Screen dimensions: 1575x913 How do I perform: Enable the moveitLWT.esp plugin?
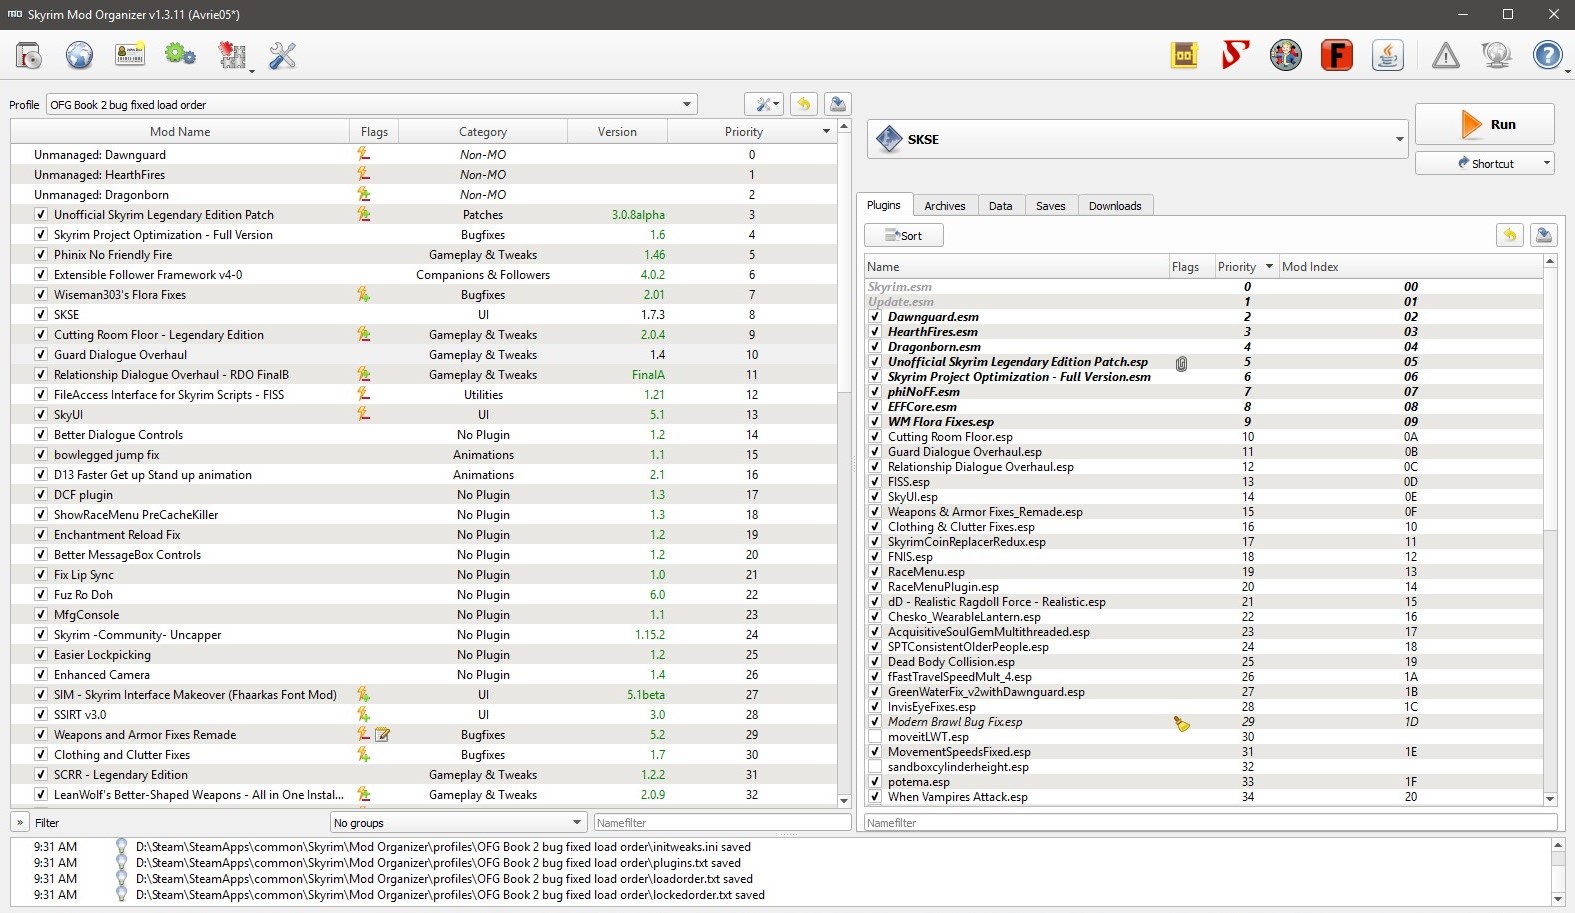click(x=875, y=737)
